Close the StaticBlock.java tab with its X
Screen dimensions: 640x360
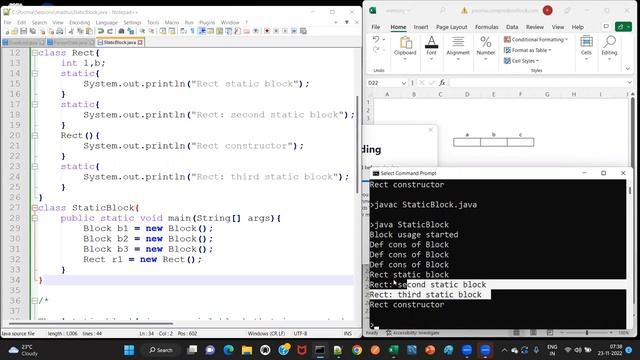tap(140, 42)
